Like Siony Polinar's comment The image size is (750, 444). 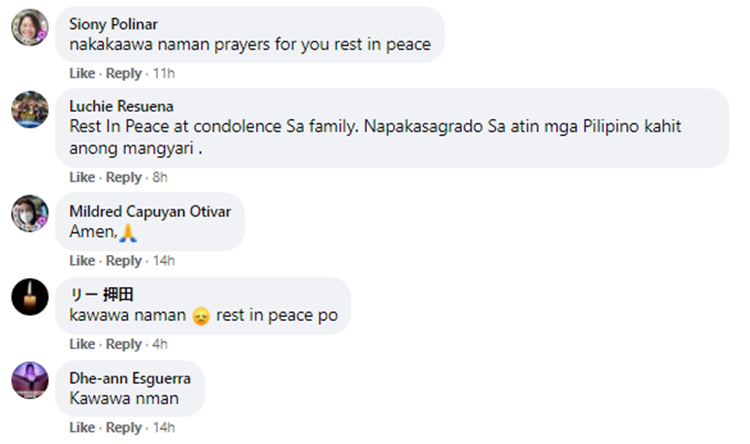pyautogui.click(x=82, y=73)
